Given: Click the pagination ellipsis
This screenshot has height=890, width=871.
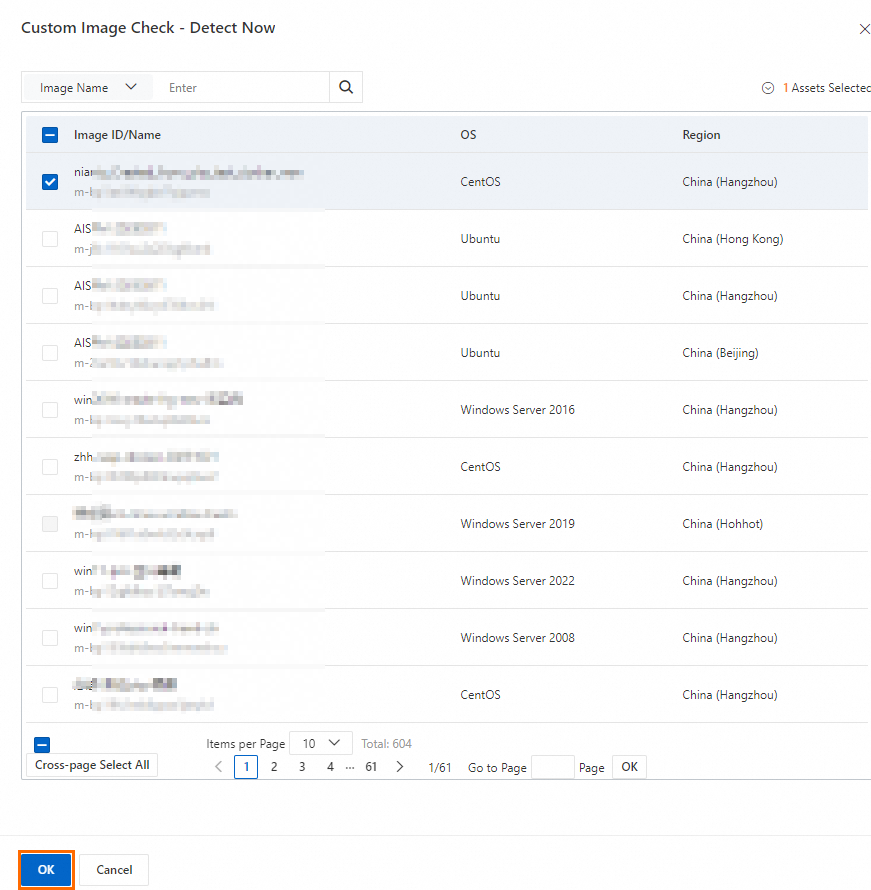Looking at the screenshot, I should click(x=350, y=767).
